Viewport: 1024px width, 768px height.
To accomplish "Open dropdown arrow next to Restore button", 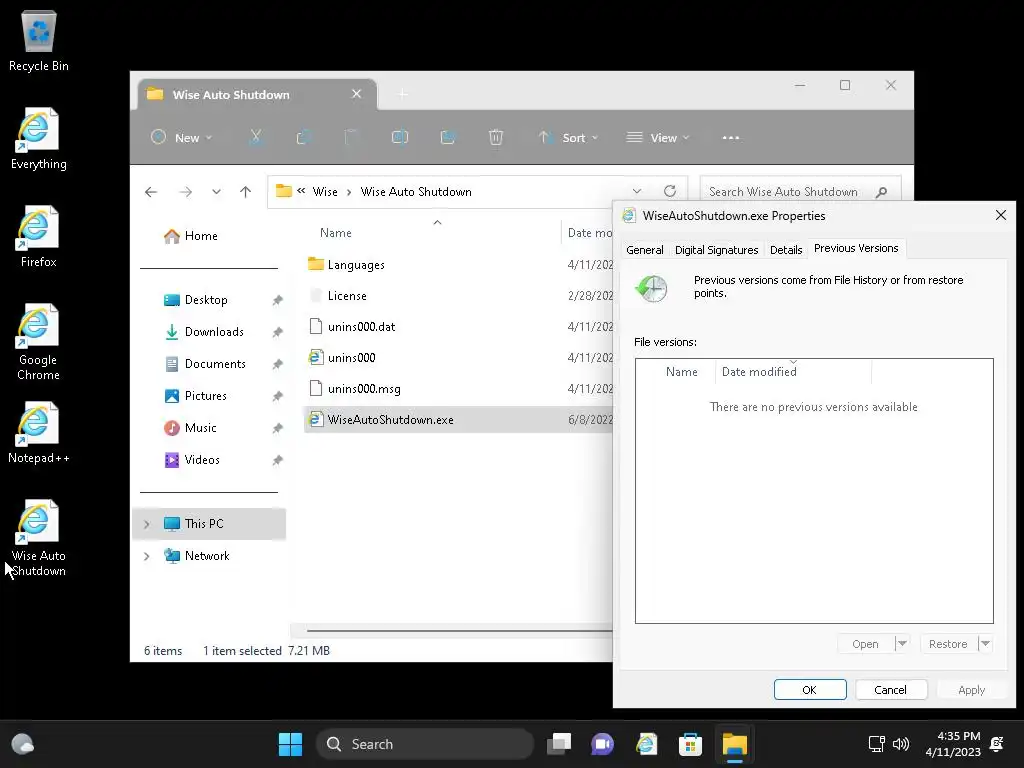I will point(985,644).
